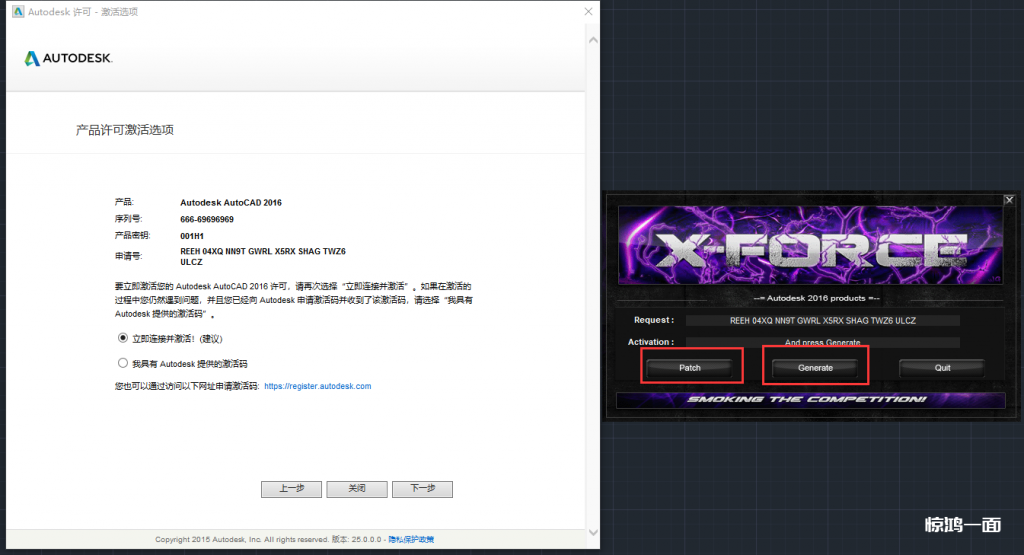
Task: Click the Autodesk logo in the header
Action: click(x=68, y=58)
